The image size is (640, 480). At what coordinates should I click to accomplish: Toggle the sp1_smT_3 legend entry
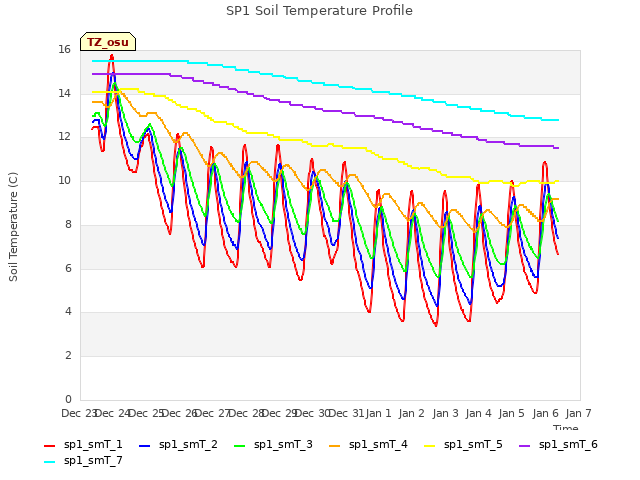273,444
